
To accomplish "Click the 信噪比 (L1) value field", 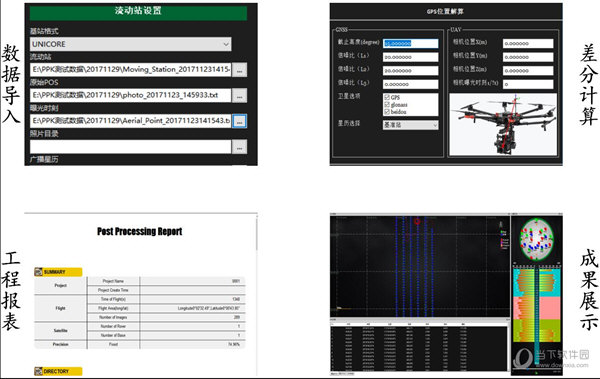I will click(411, 57).
